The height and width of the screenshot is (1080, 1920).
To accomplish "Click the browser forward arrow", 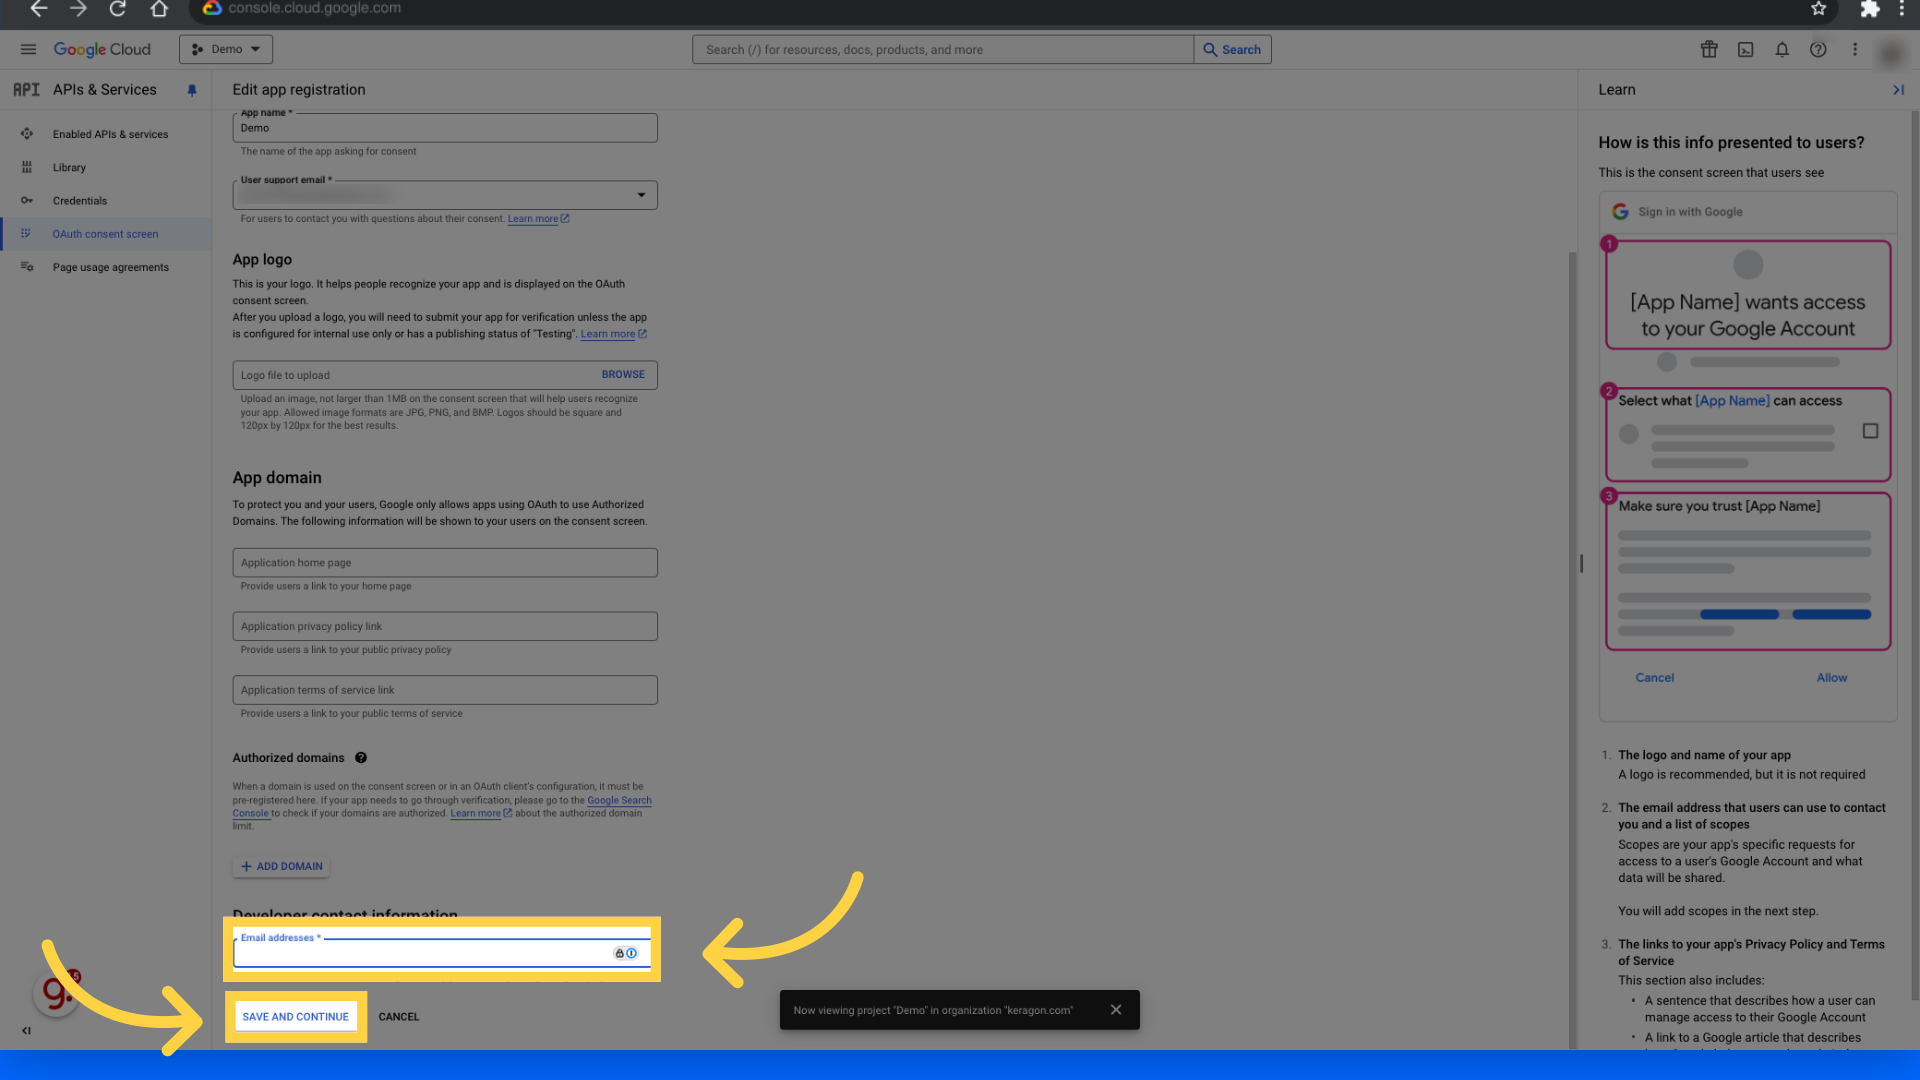I will click(78, 9).
